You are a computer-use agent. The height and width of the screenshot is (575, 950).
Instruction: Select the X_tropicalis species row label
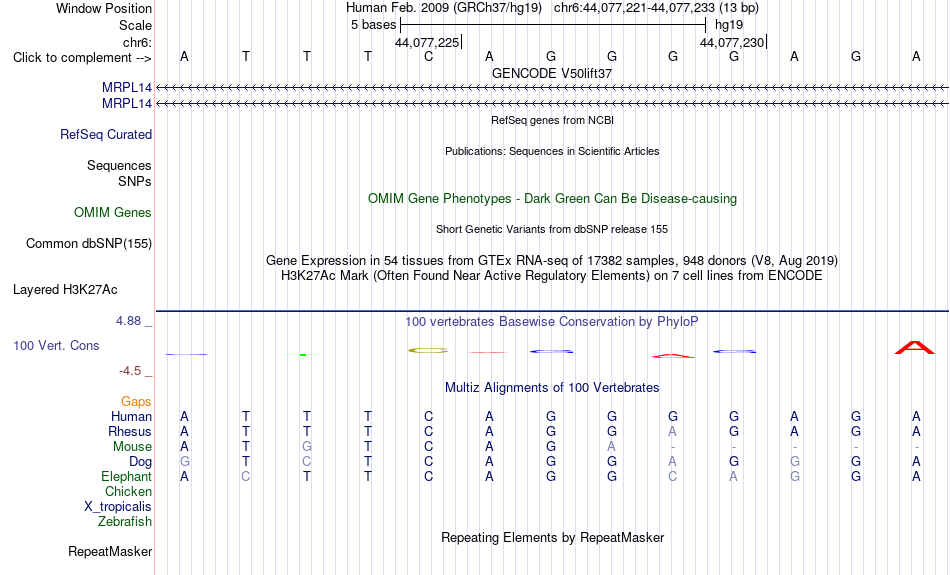click(x=118, y=507)
